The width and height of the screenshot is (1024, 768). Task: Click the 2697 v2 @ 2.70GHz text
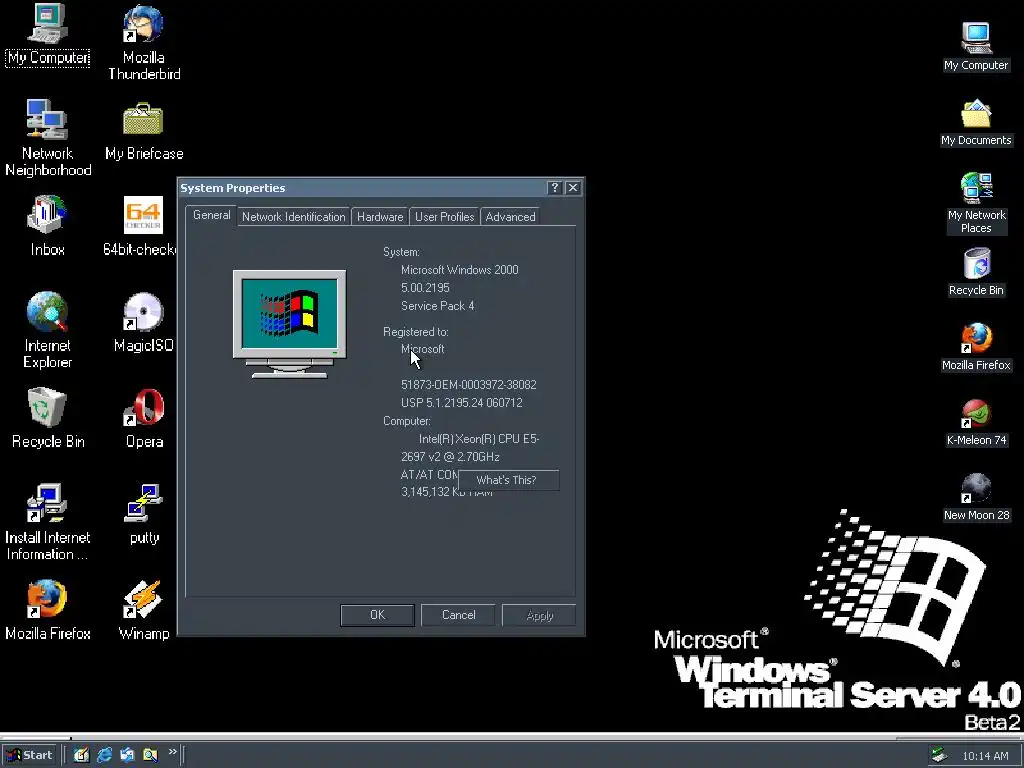pos(450,456)
